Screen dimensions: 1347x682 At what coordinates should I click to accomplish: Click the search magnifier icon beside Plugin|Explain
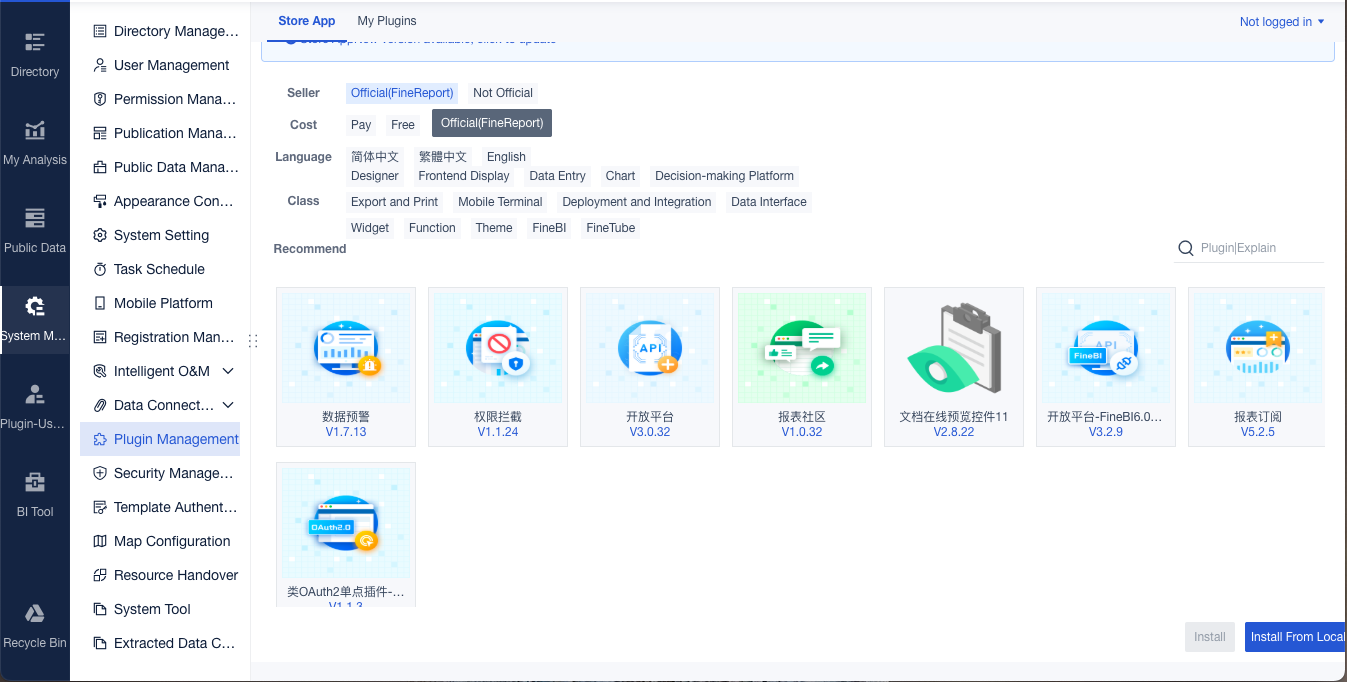click(x=1186, y=248)
